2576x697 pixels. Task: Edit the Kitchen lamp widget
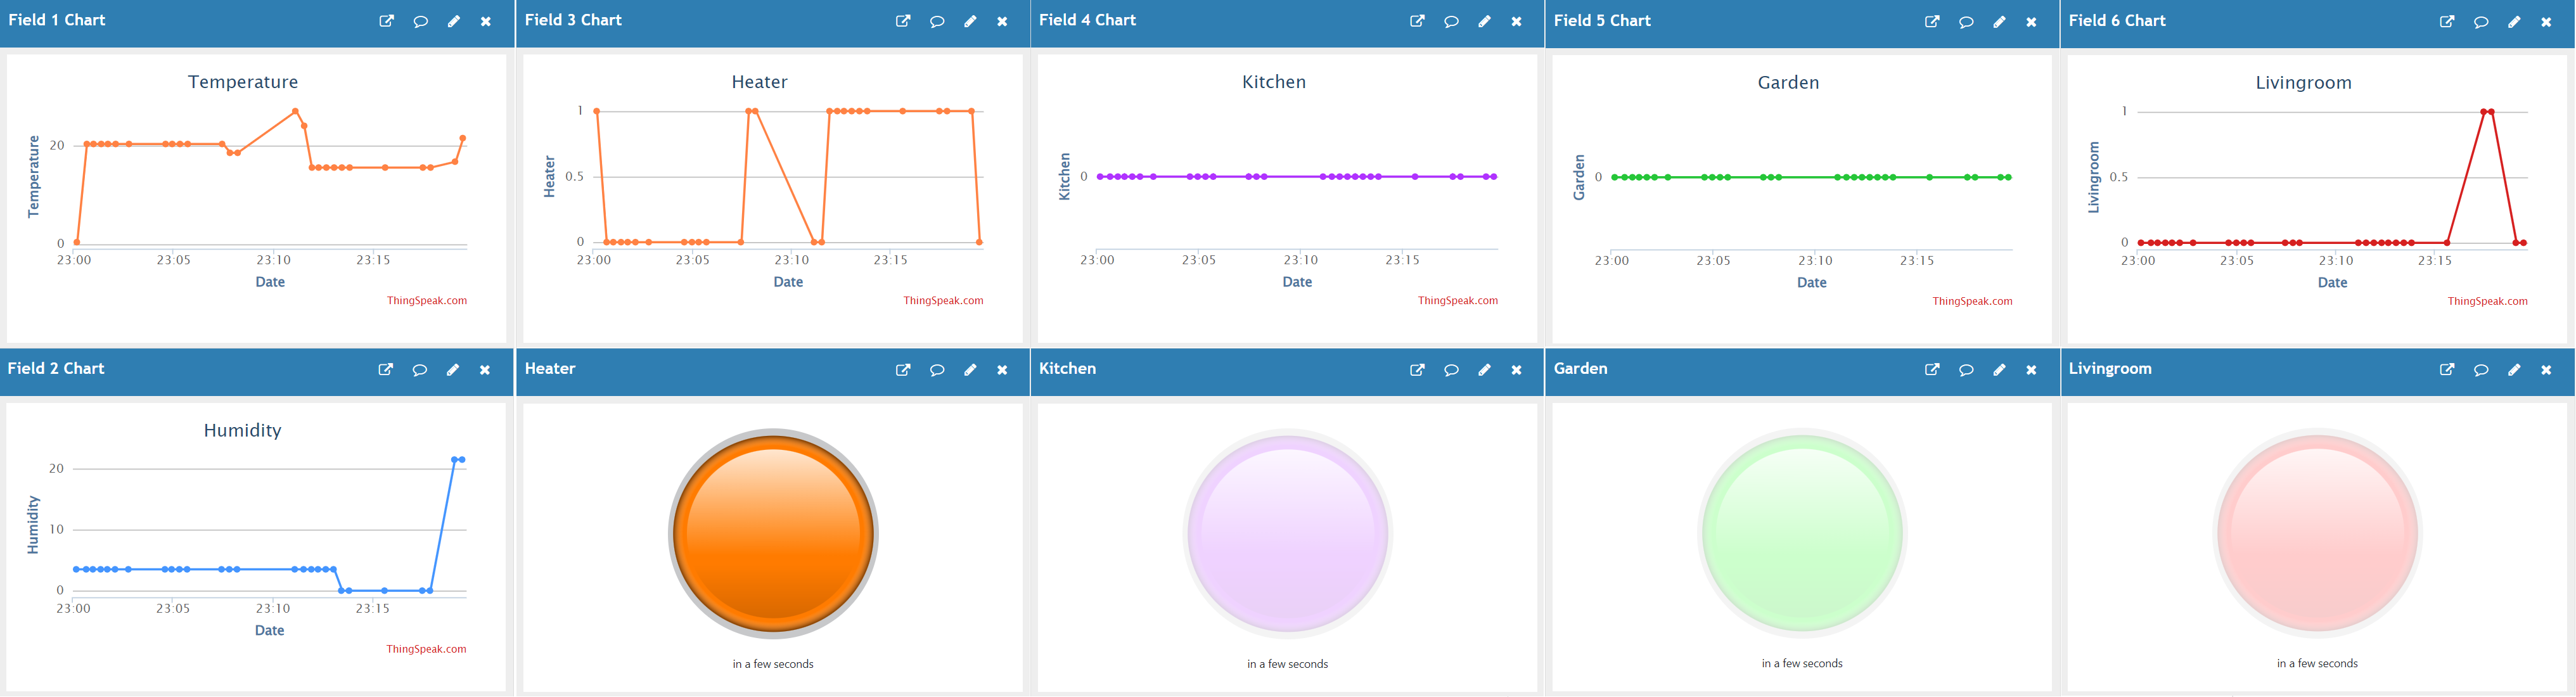1484,370
